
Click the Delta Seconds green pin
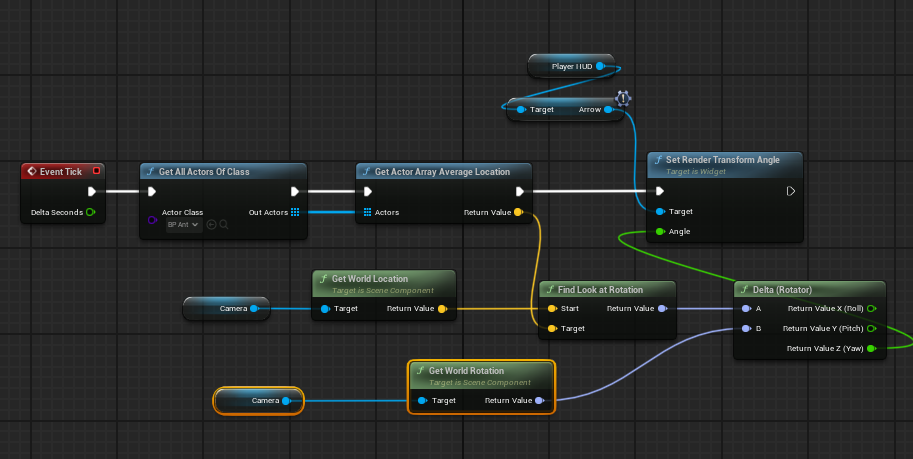point(90,212)
